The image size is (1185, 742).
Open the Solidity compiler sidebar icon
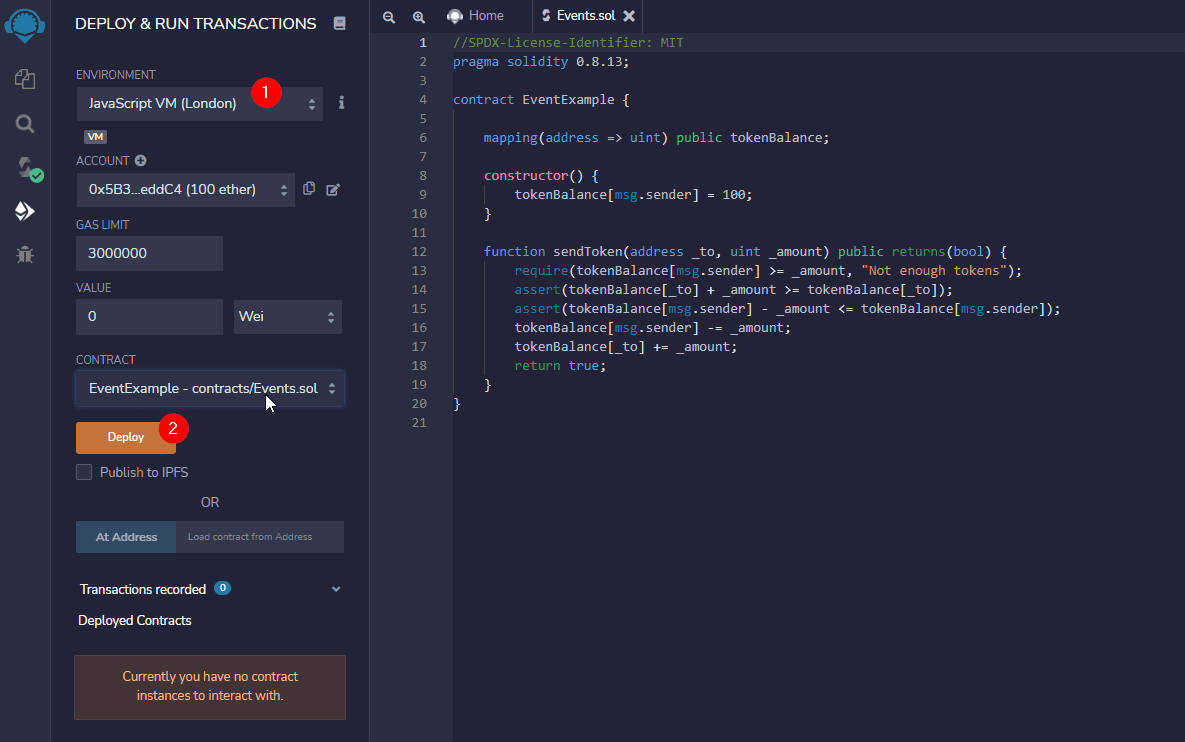click(29, 168)
